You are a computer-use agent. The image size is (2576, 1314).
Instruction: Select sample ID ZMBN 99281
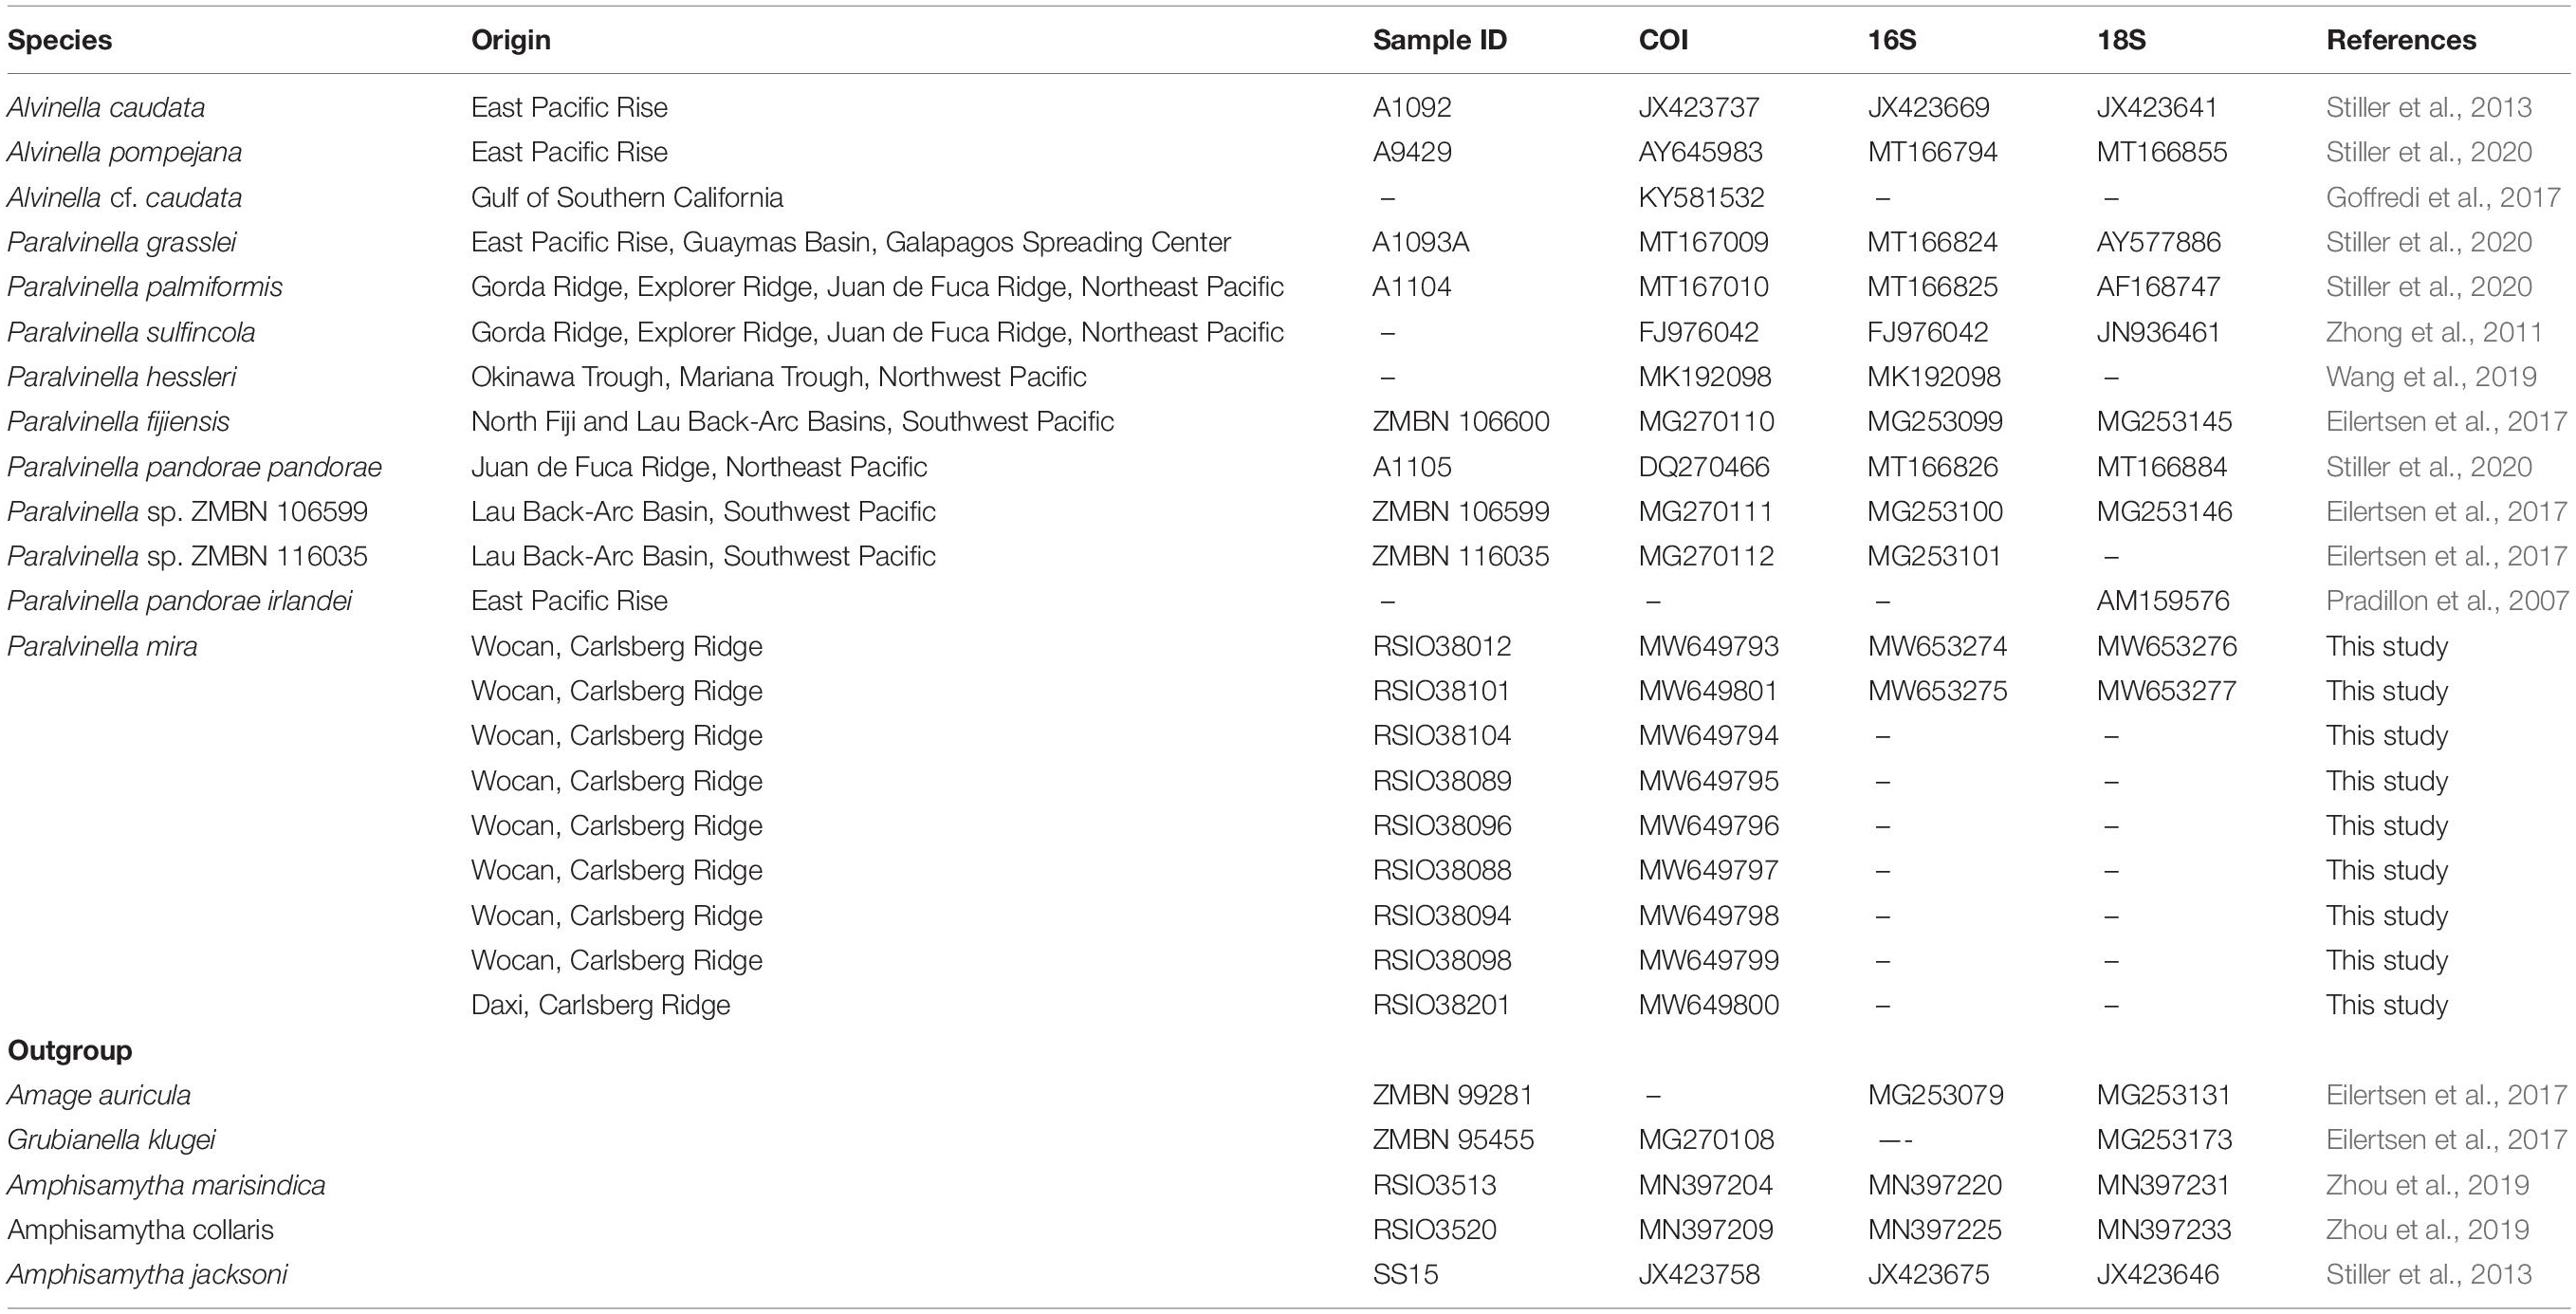click(x=1452, y=1095)
